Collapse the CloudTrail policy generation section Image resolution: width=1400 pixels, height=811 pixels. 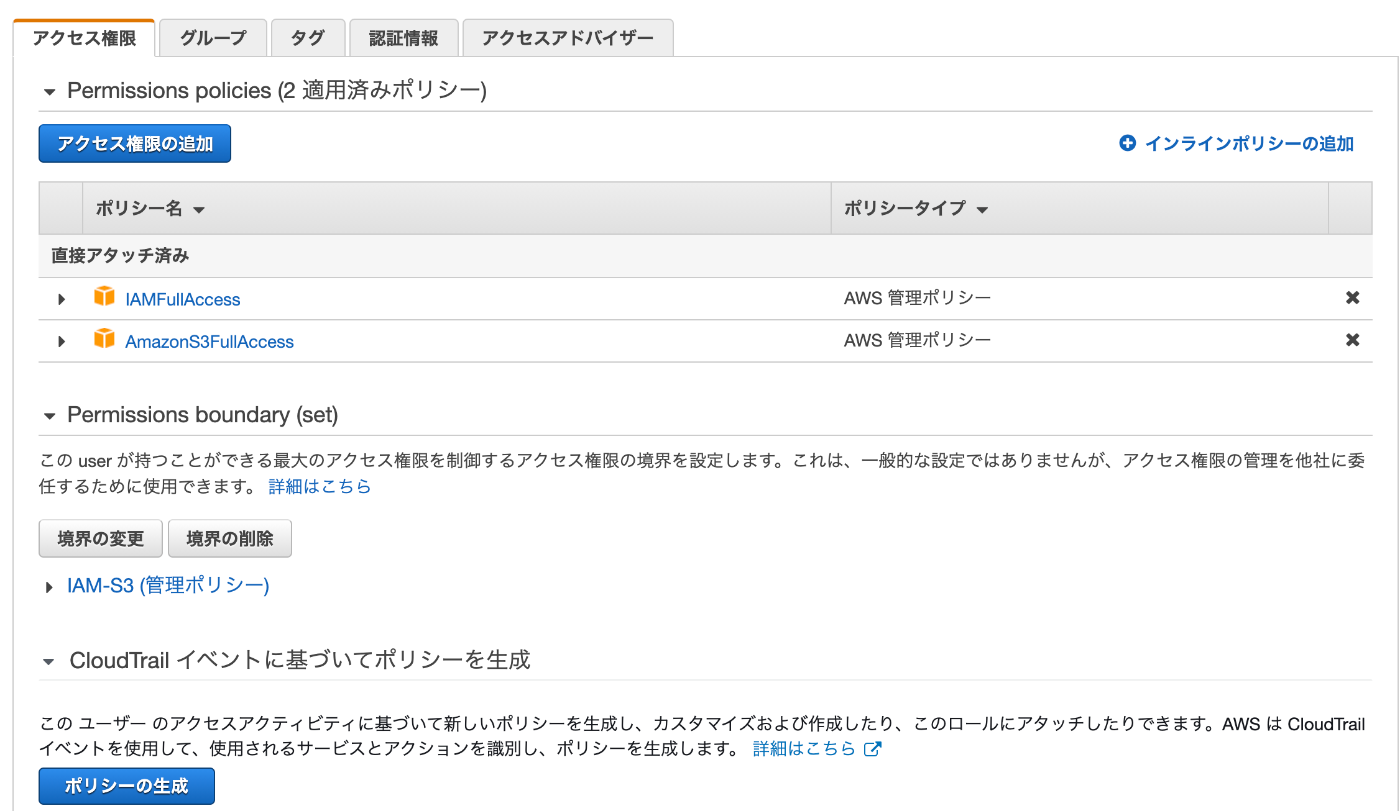pos(49,661)
